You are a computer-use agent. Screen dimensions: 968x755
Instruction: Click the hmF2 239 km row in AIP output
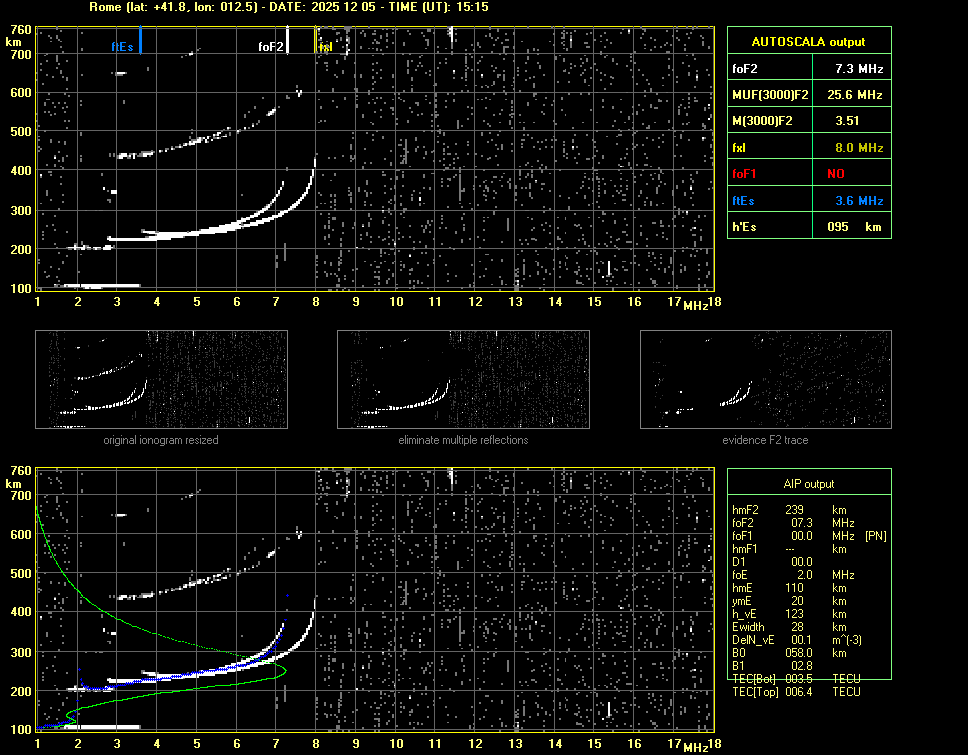tap(796, 510)
